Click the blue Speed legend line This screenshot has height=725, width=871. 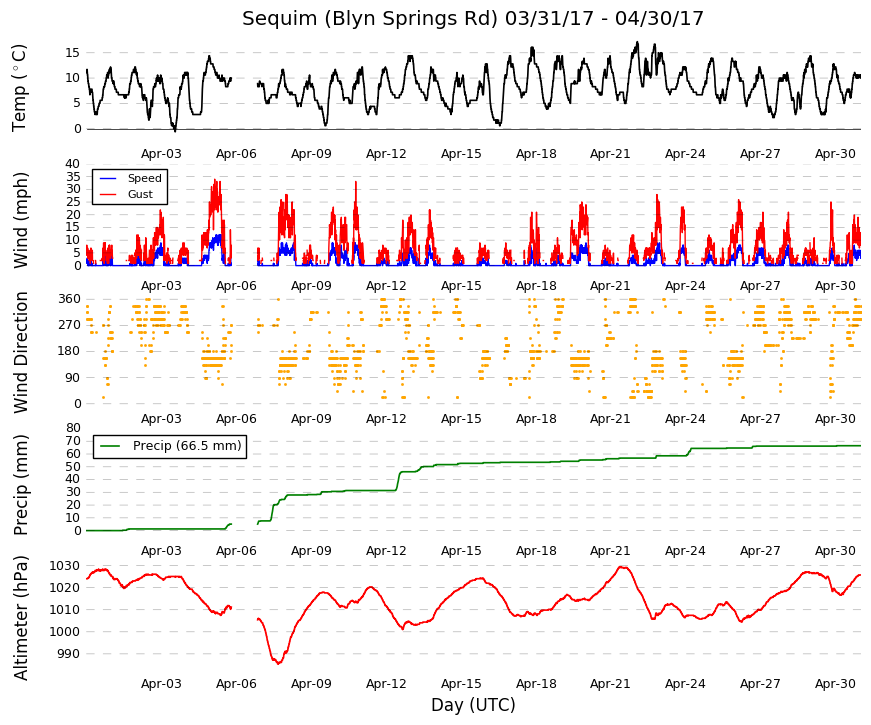pyautogui.click(x=108, y=178)
